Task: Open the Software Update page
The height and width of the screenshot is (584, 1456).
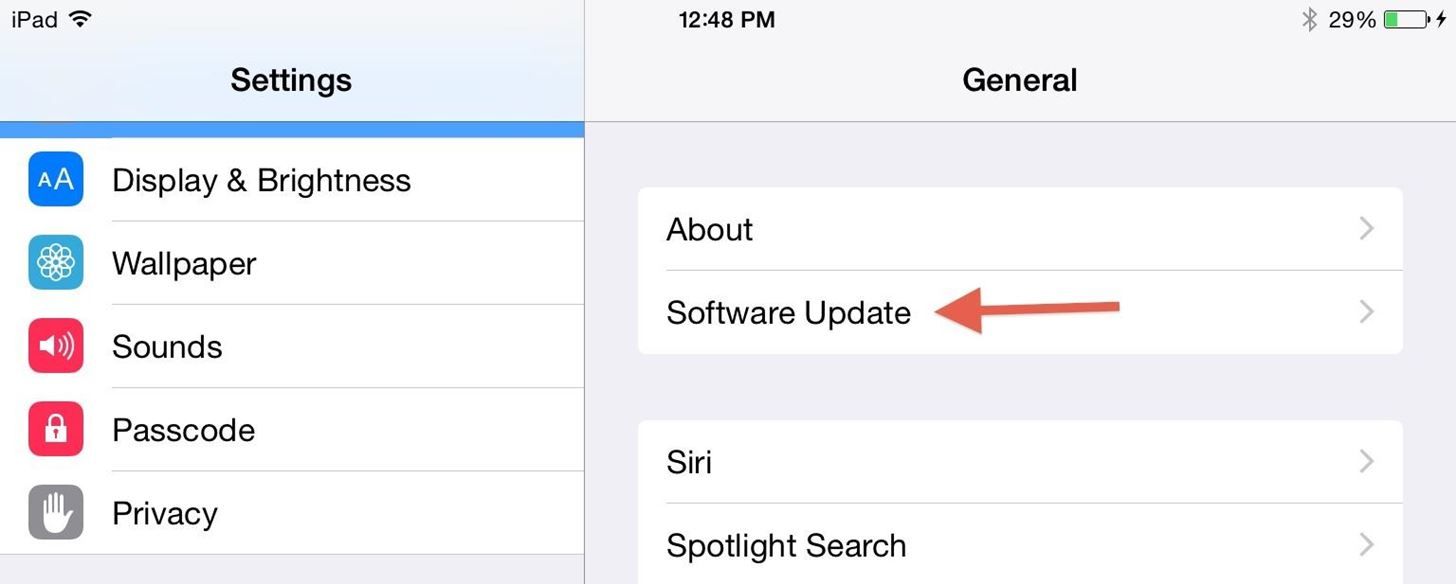Action: pyautogui.click(x=789, y=312)
